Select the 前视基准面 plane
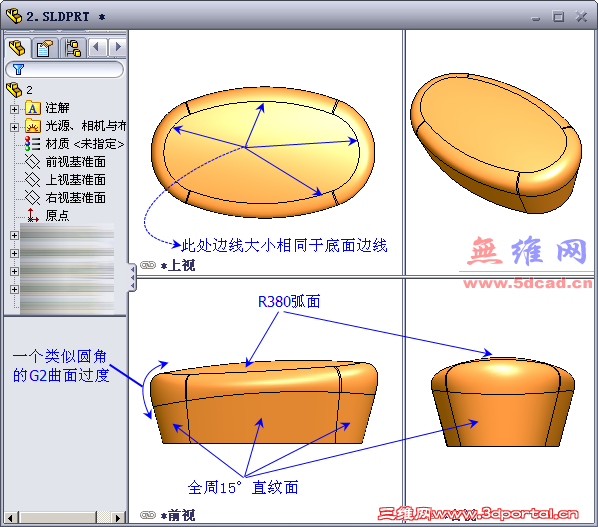This screenshot has height=527, width=598. coord(76,162)
